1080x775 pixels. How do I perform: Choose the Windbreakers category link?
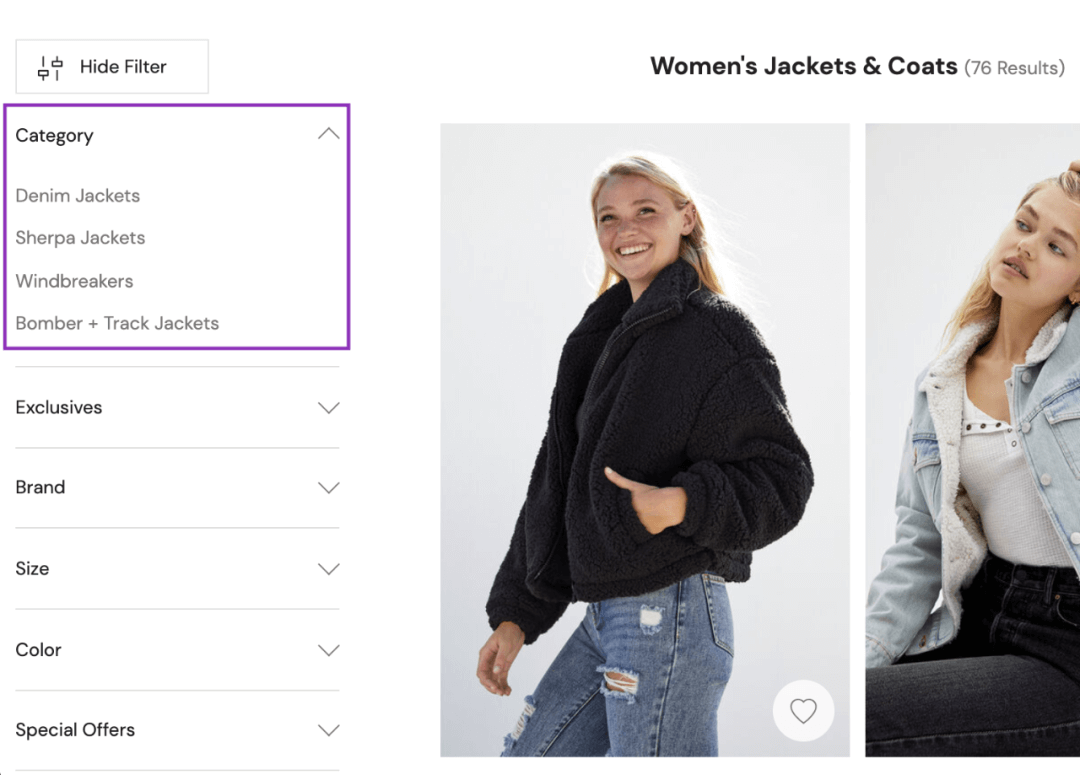pyautogui.click(x=74, y=281)
